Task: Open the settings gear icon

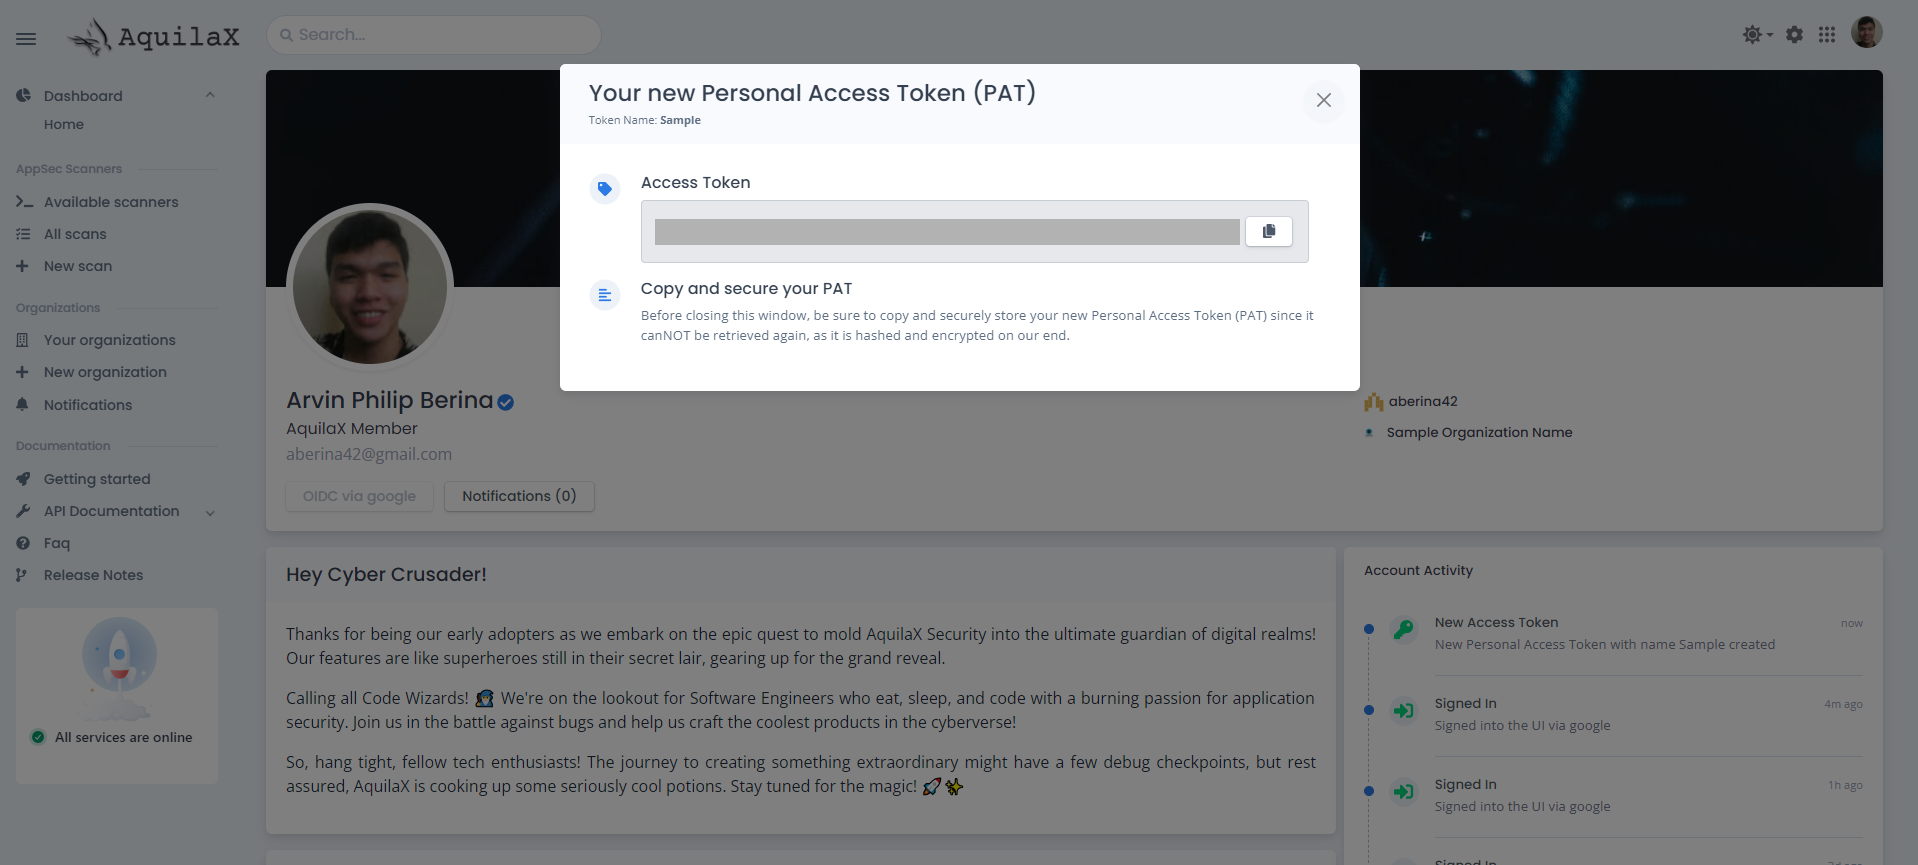Action: click(x=1794, y=35)
